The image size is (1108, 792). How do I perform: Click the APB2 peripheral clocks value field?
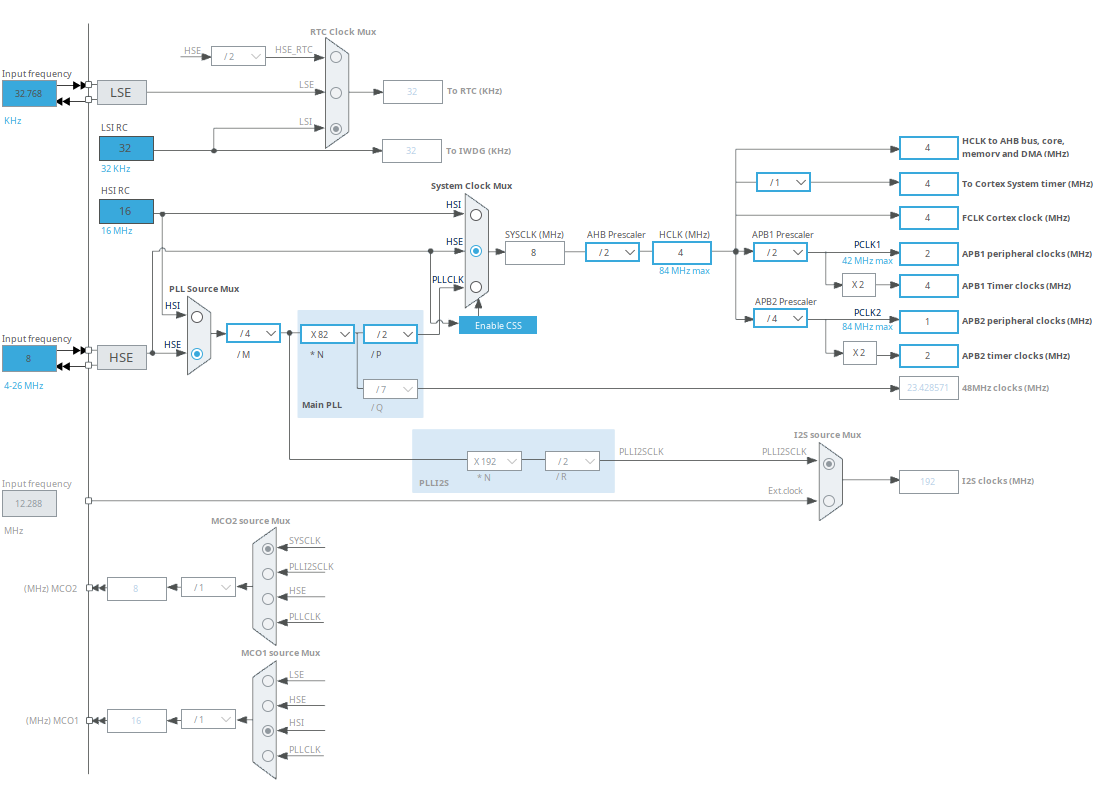coord(929,321)
